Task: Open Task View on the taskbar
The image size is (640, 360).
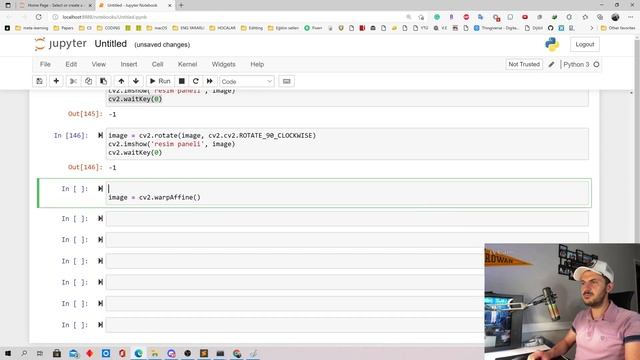Action: tap(40, 353)
